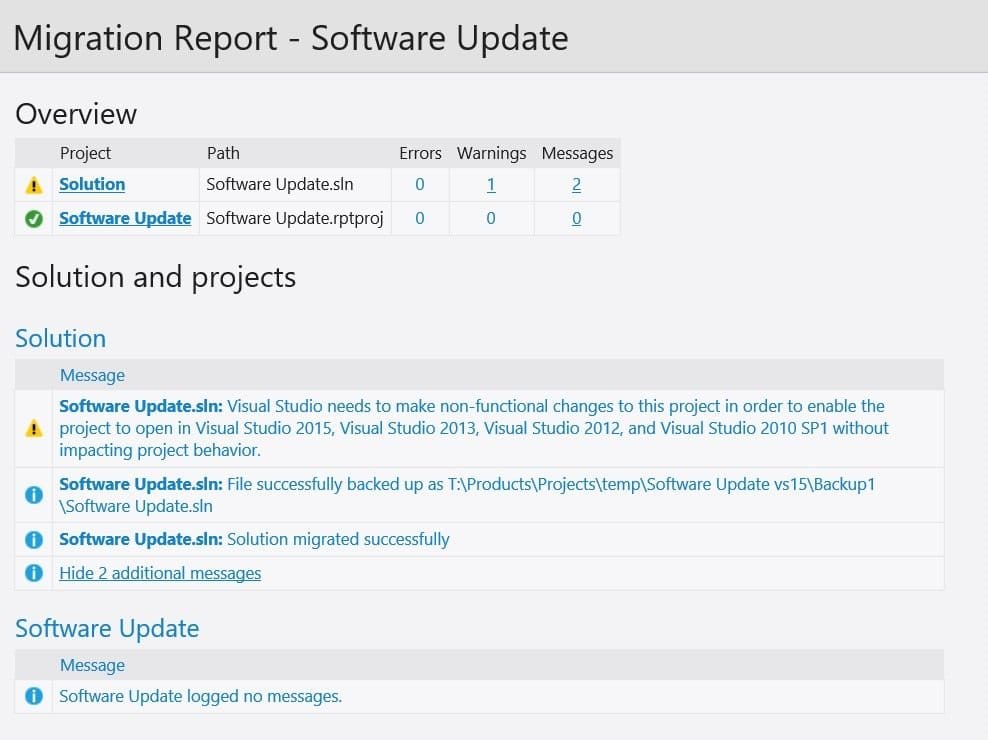Open the Software Update project link
The height and width of the screenshot is (740, 988).
point(125,218)
